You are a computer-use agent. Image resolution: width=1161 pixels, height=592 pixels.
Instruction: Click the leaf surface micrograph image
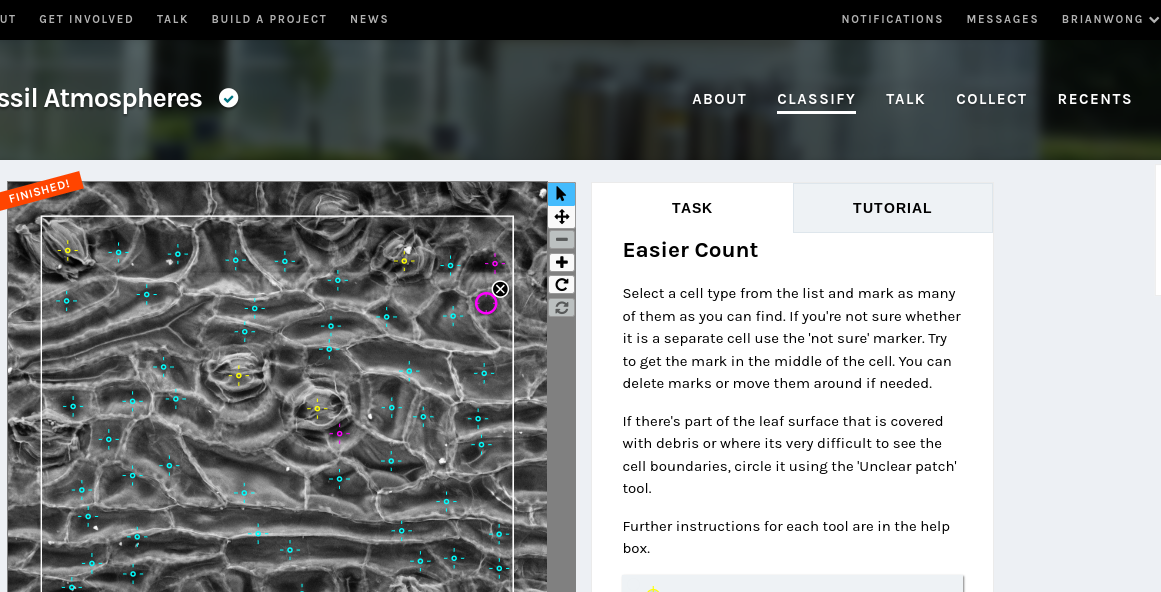[x=278, y=387]
